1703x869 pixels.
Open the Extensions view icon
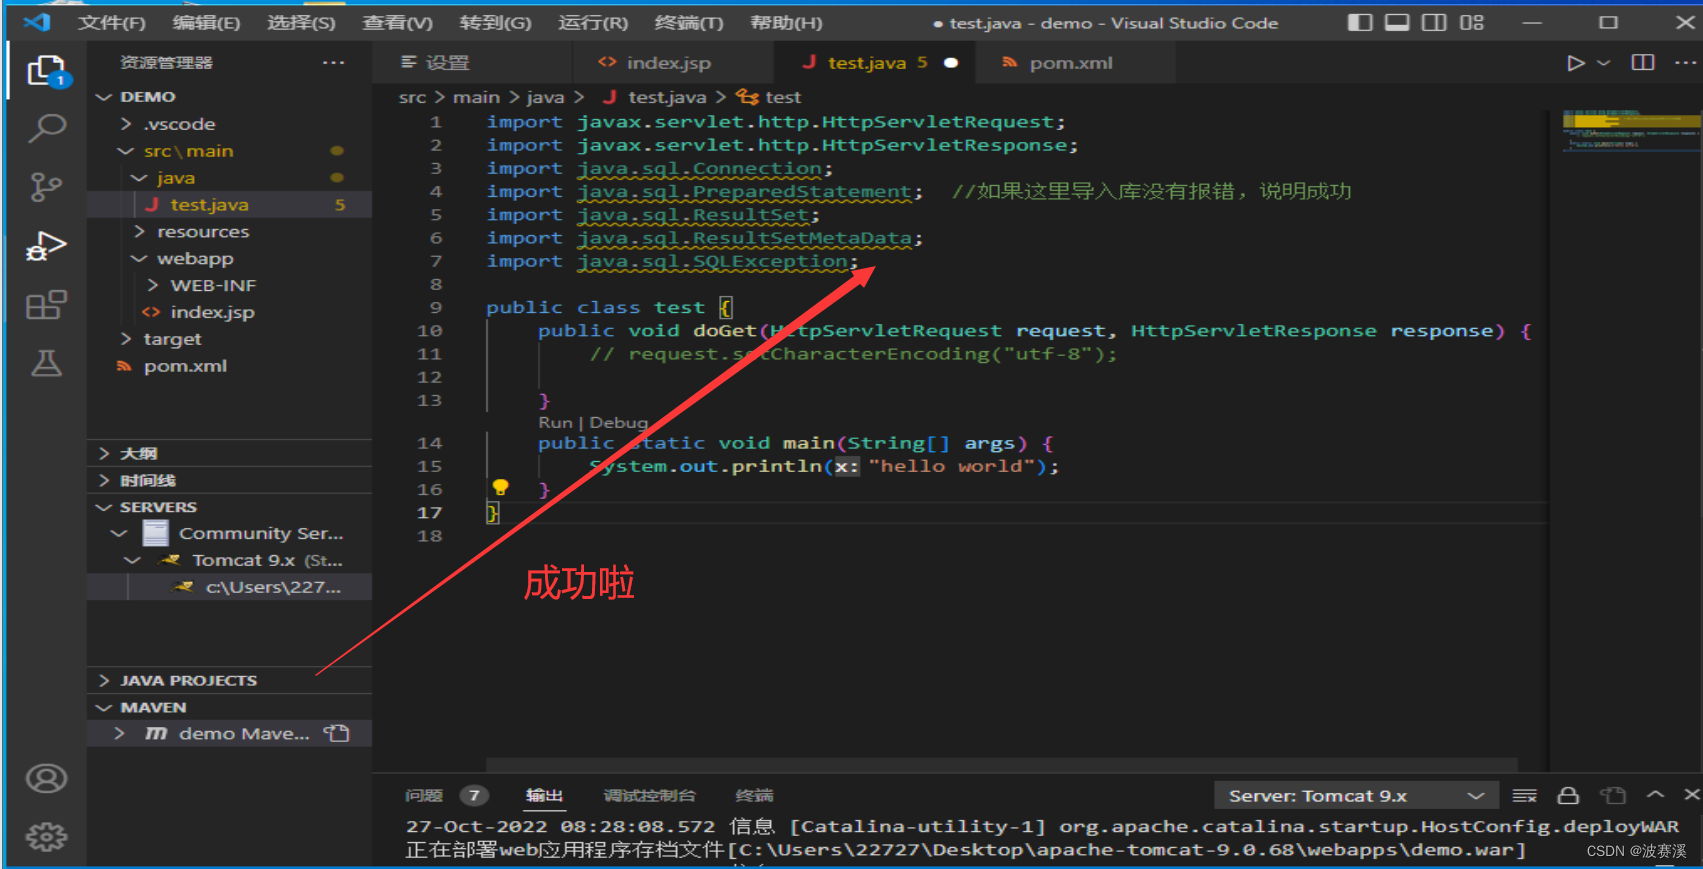[46, 305]
